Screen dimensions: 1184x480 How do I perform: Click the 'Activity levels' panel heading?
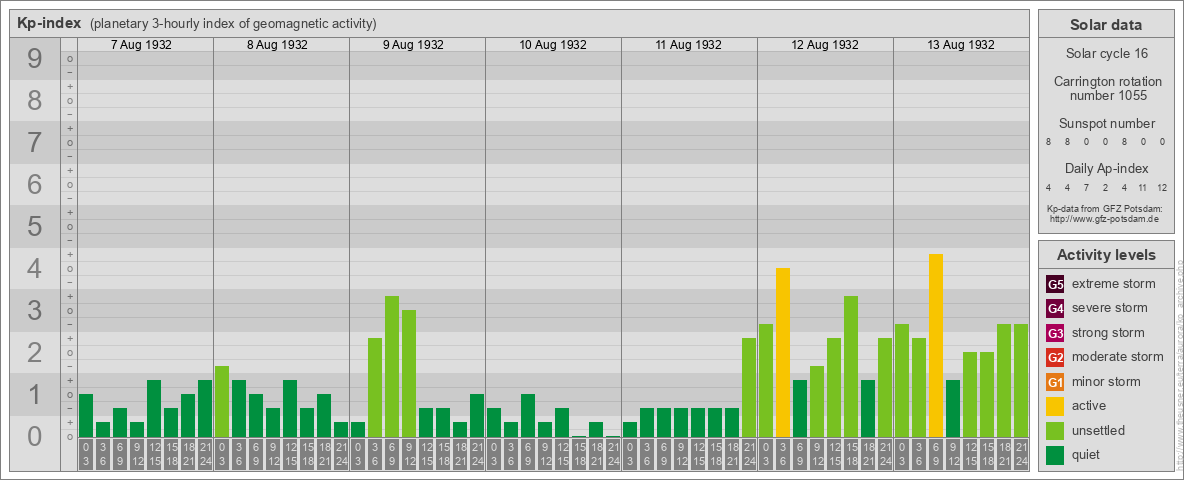[1106, 255]
